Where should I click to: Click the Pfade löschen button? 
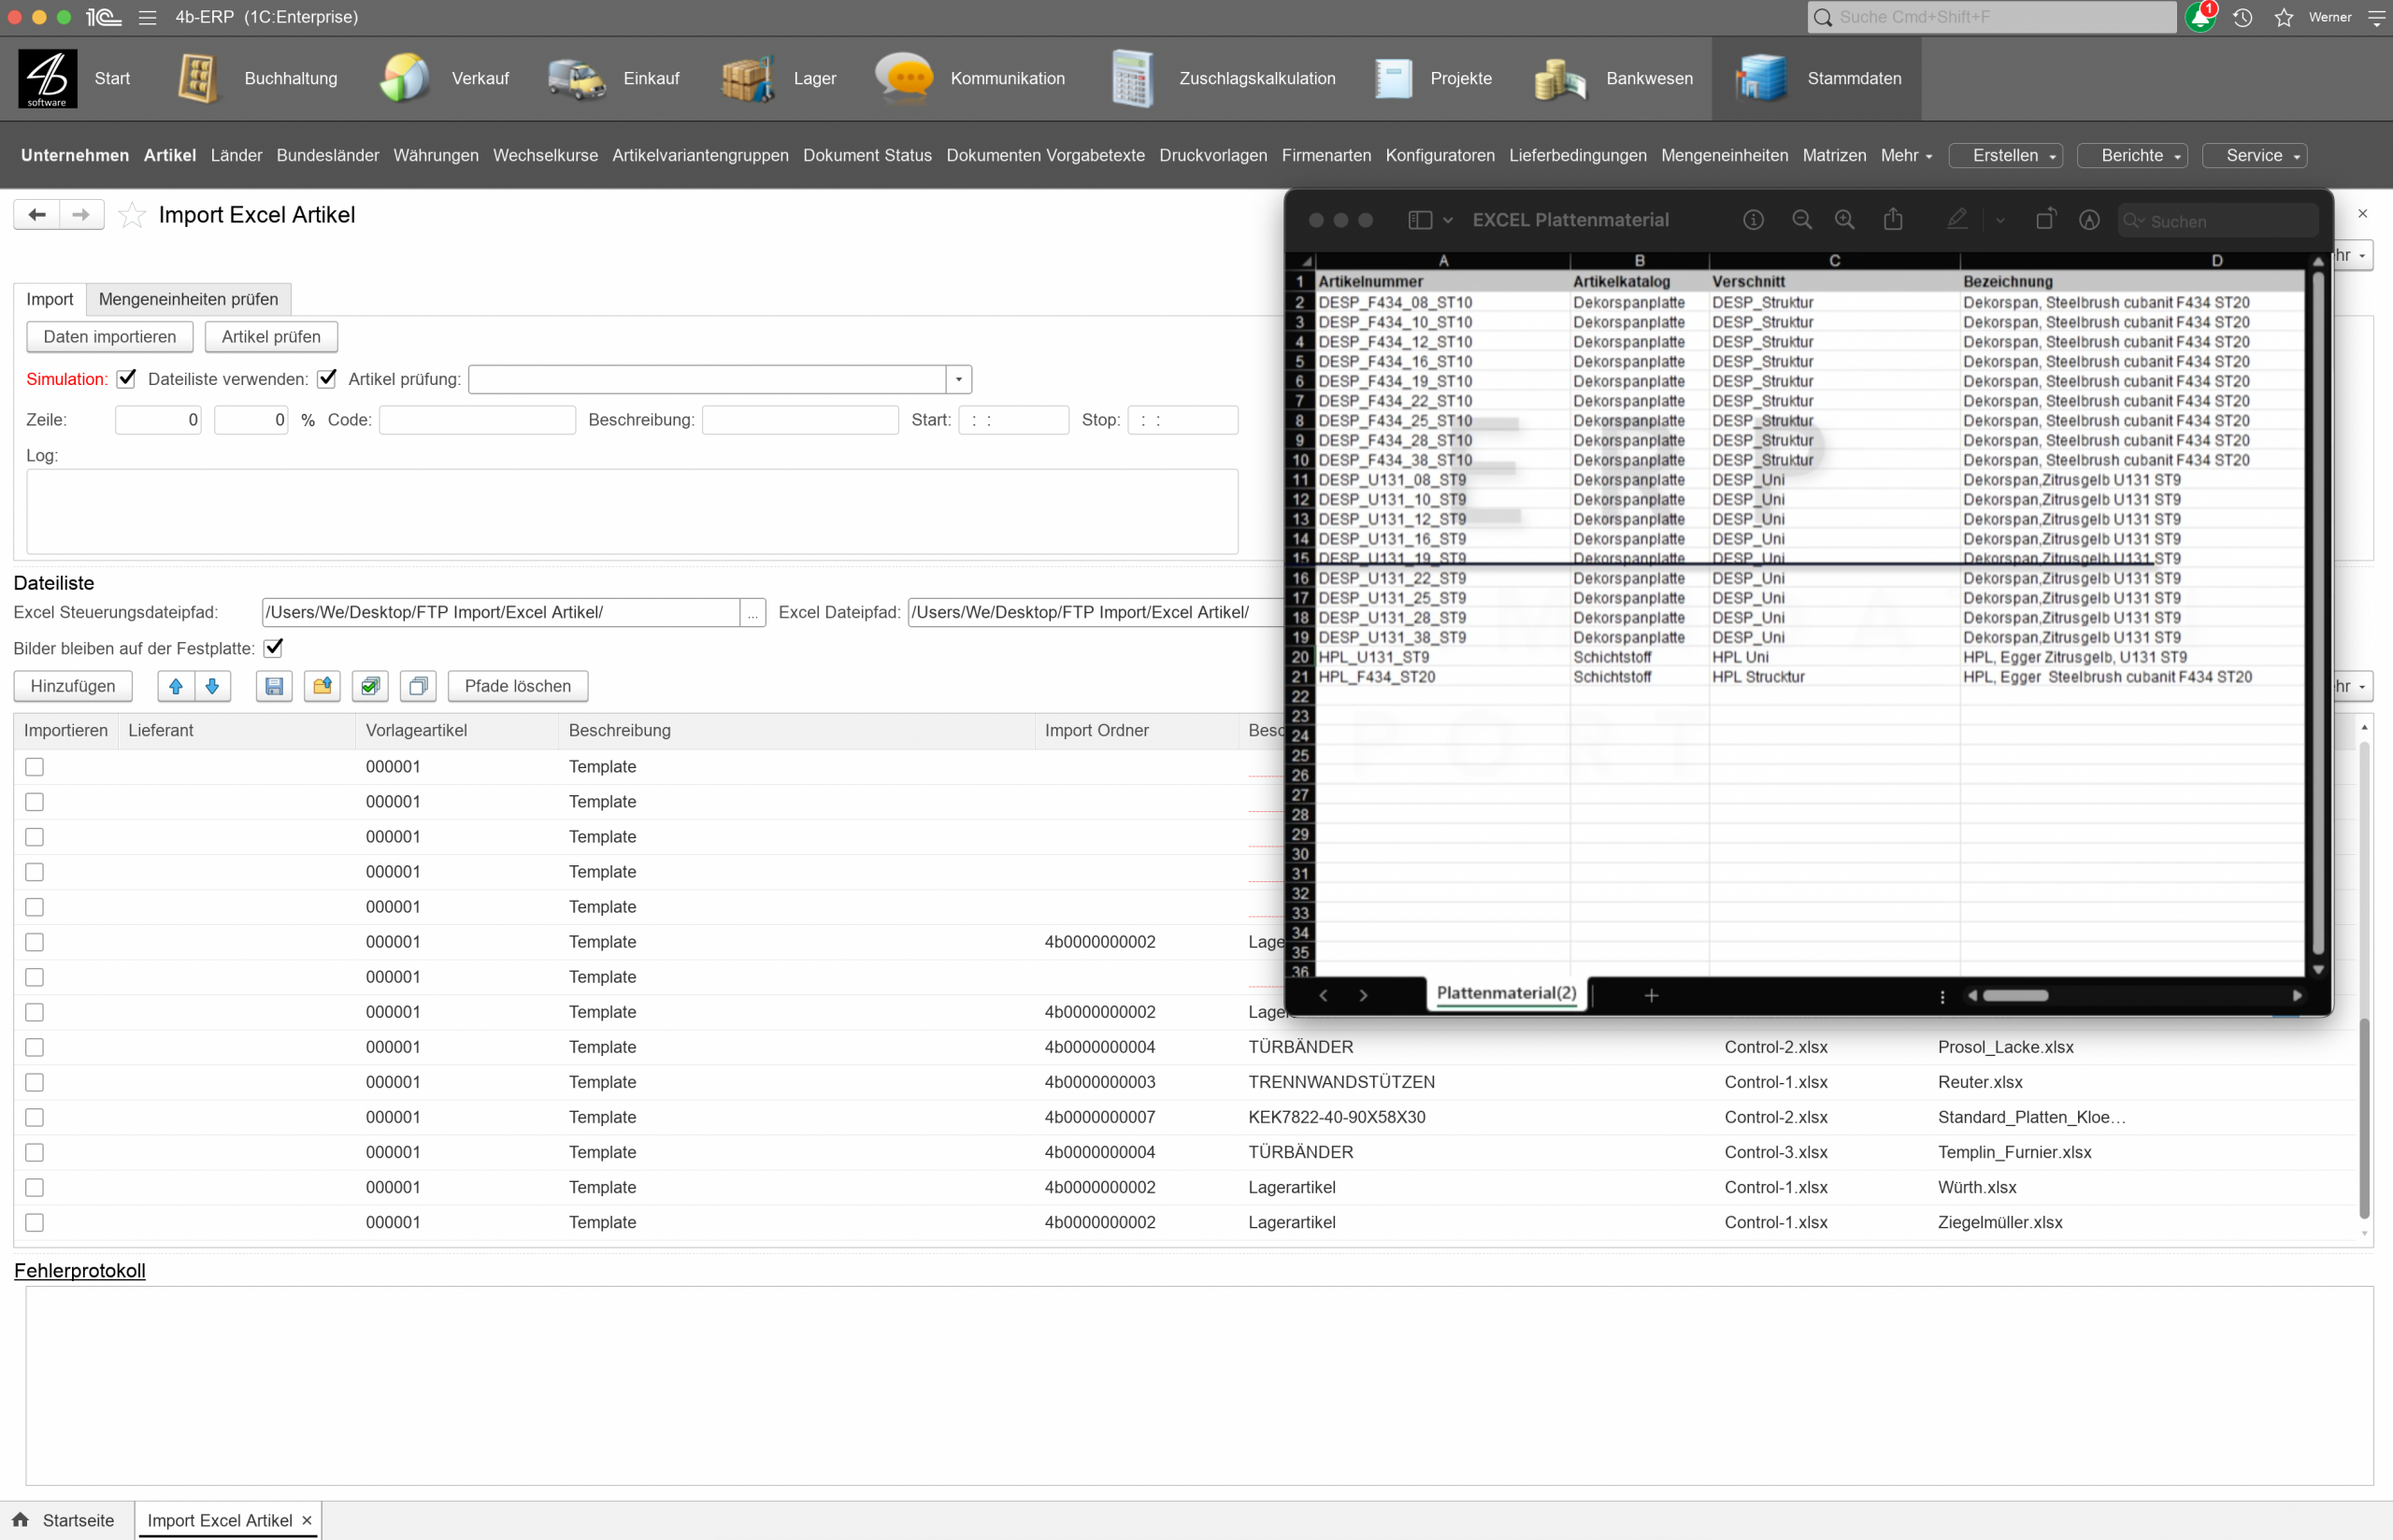tap(517, 686)
